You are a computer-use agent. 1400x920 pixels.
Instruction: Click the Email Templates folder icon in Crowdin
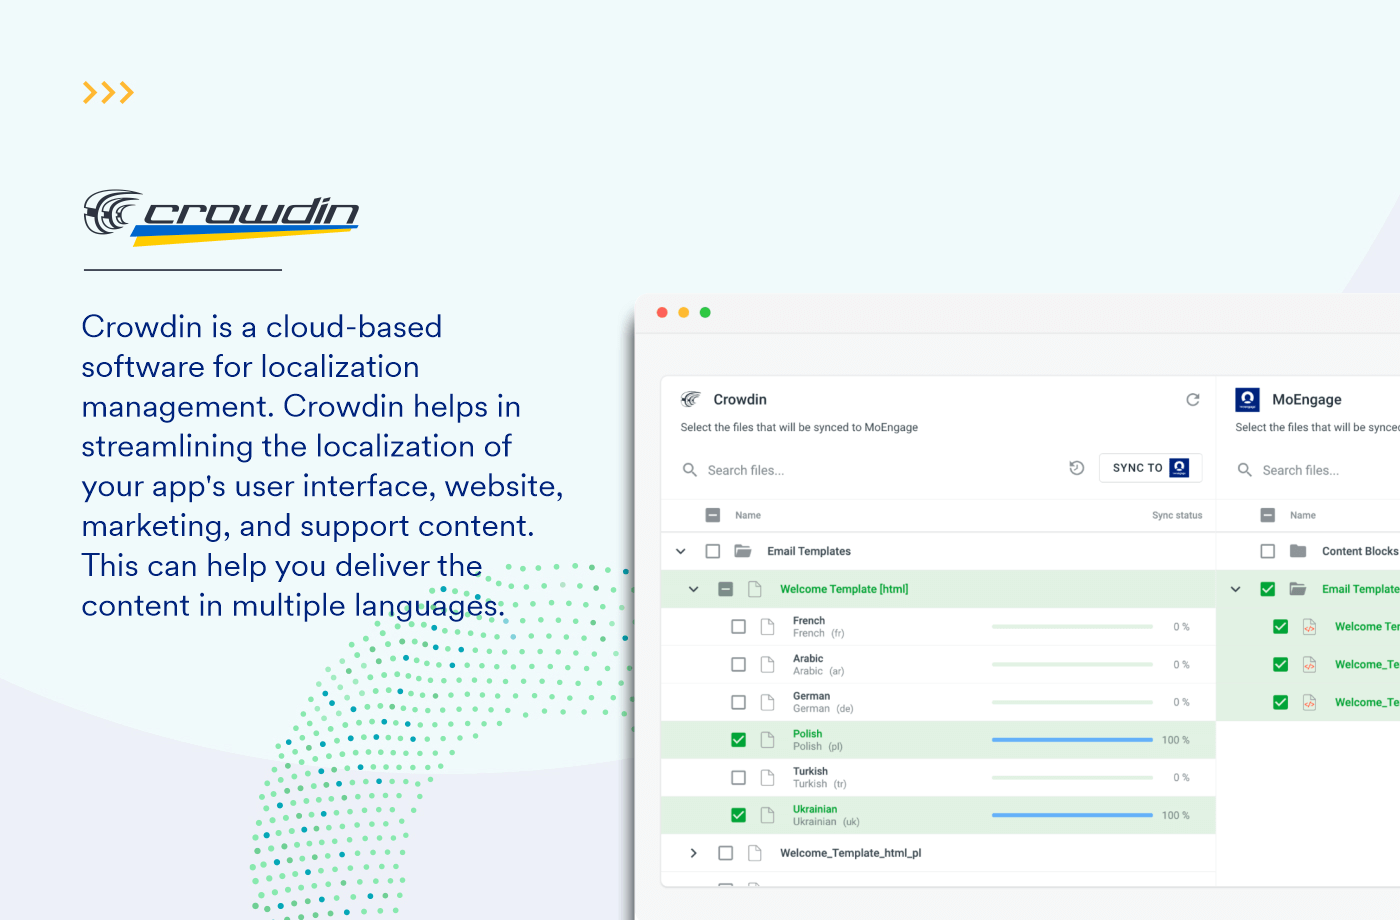point(743,551)
